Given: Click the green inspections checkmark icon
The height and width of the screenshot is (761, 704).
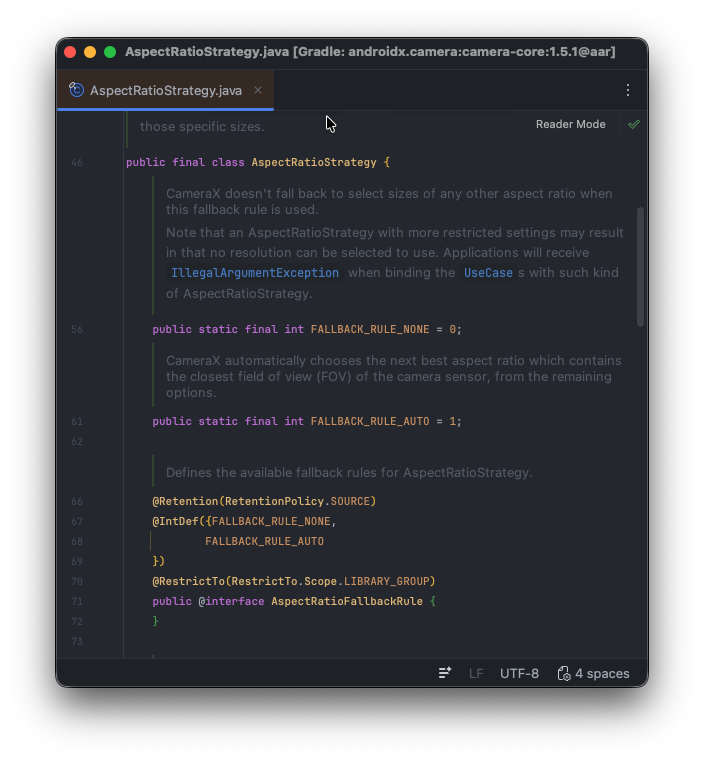Looking at the screenshot, I should coord(633,125).
